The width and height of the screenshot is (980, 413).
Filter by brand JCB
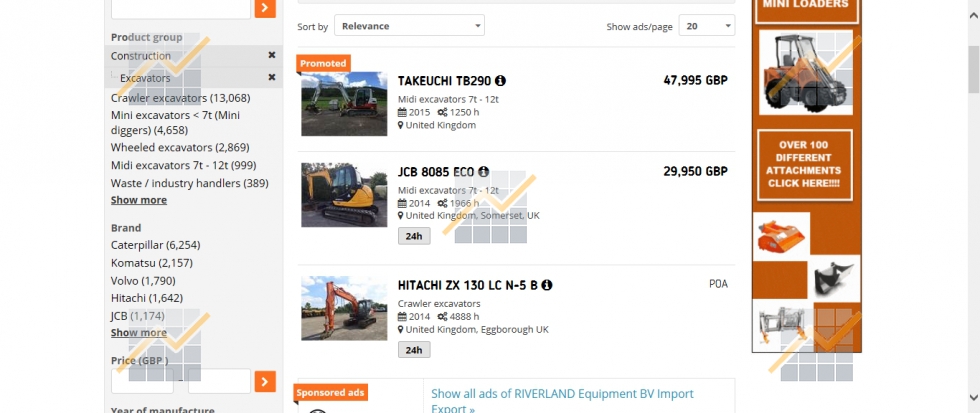point(138,316)
